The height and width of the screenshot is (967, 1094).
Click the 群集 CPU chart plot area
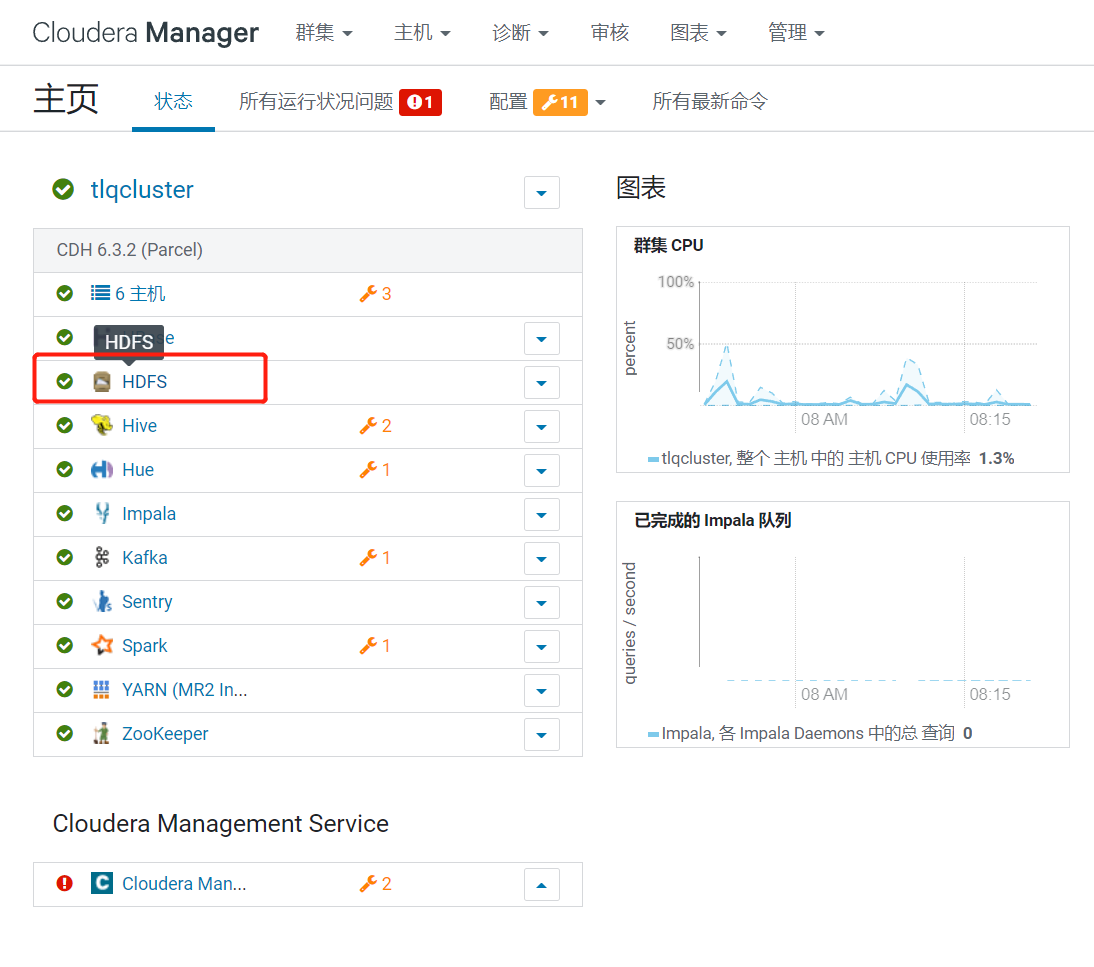(868, 343)
